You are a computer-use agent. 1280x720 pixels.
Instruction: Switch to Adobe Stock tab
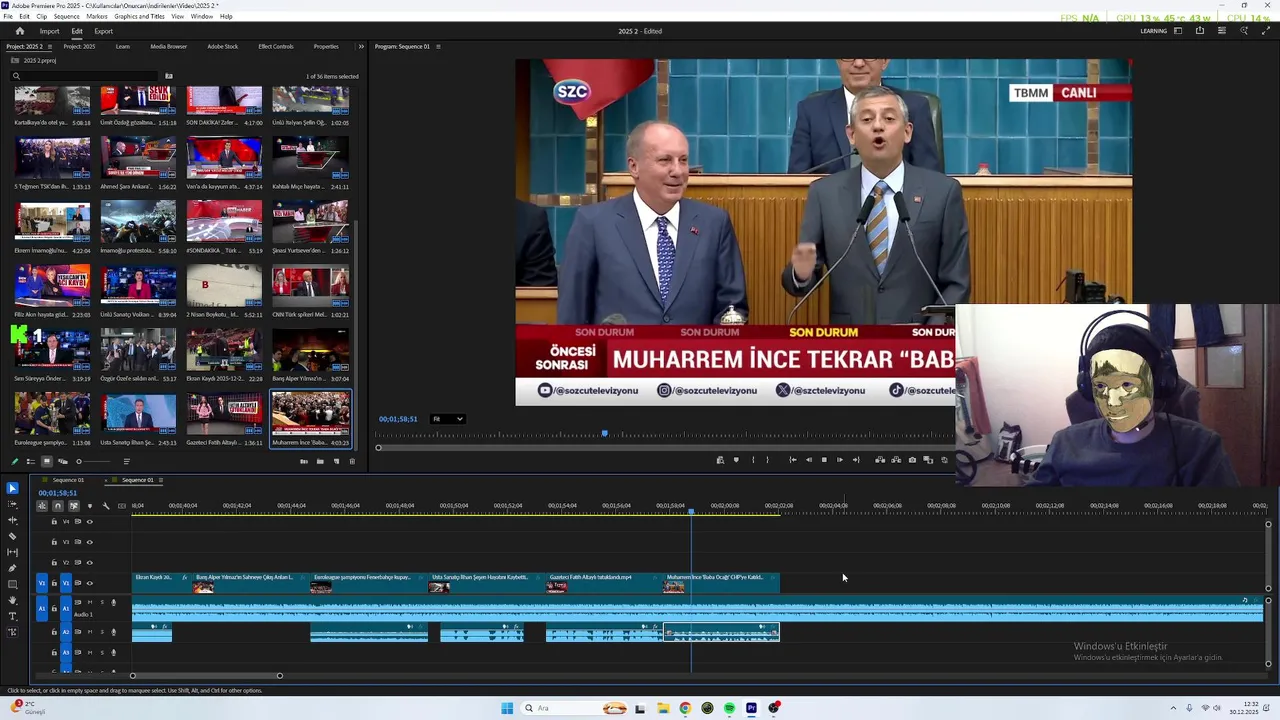(222, 46)
